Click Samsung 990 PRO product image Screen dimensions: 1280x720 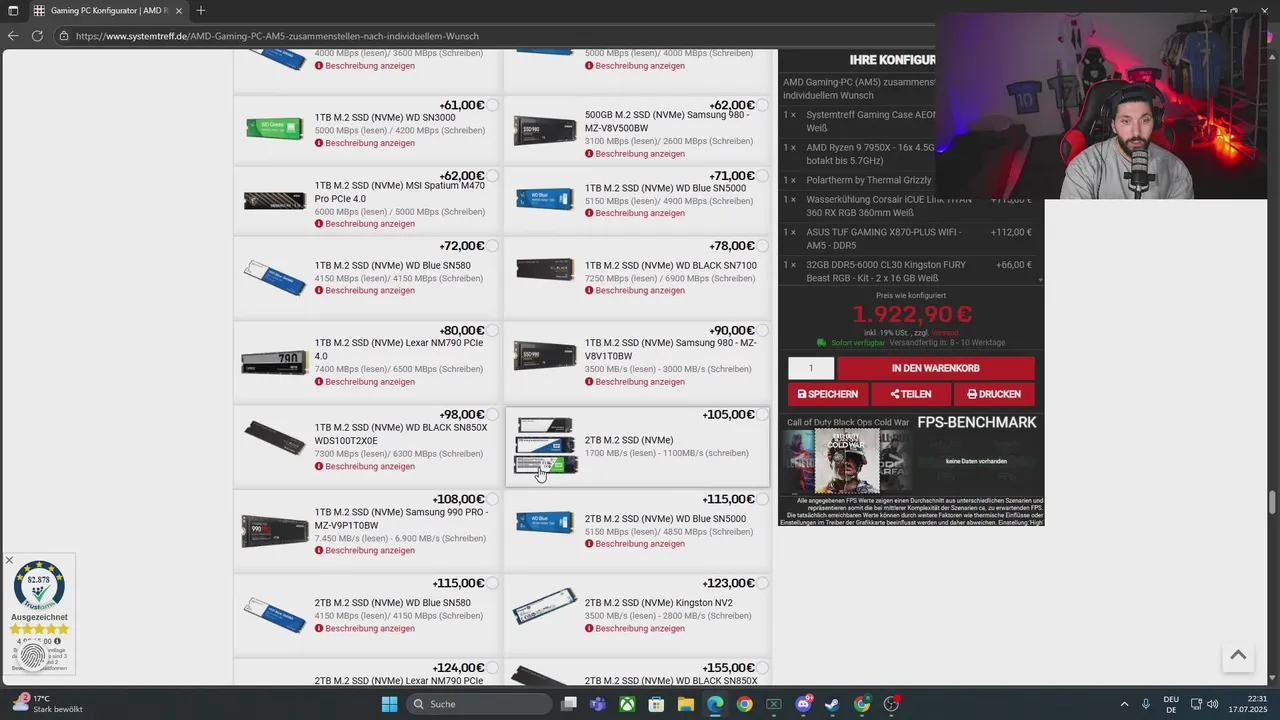click(x=275, y=531)
